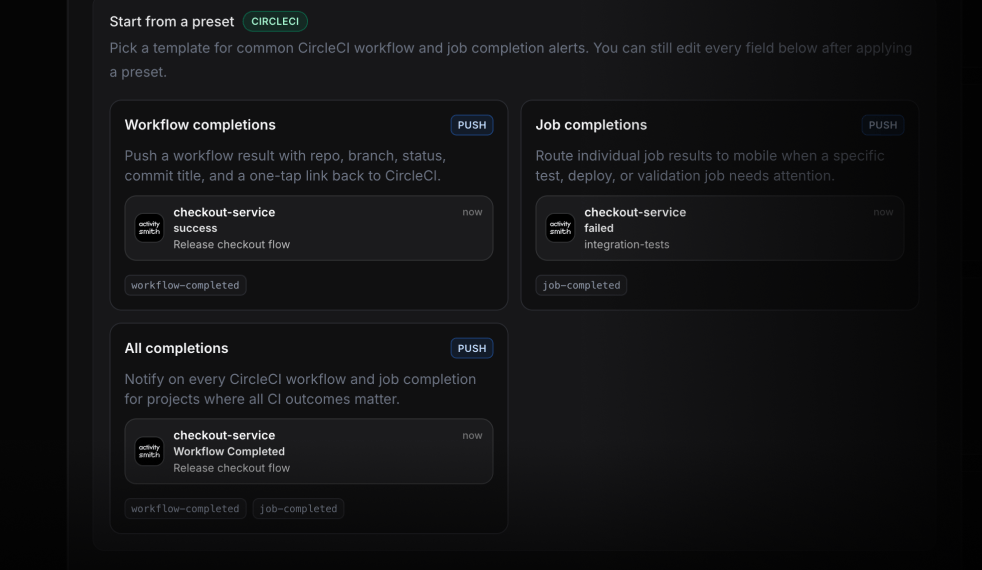Click the workflow-completed tag under All completions
The width and height of the screenshot is (982, 570).
point(185,509)
